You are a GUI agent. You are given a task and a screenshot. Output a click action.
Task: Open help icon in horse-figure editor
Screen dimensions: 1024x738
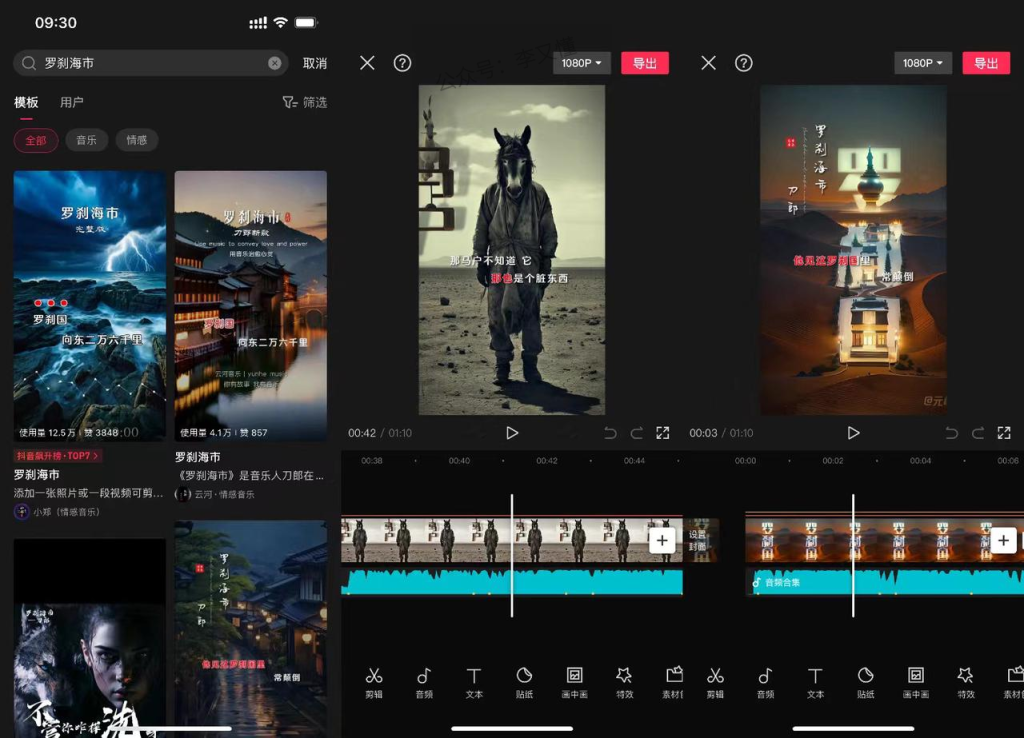(x=402, y=63)
